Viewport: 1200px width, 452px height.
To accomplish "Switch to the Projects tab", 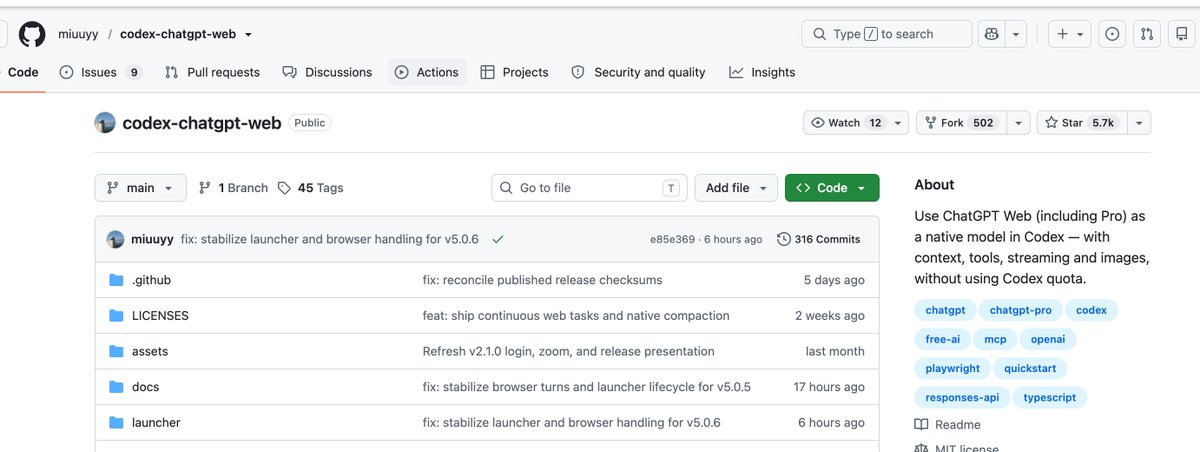I will pos(515,72).
